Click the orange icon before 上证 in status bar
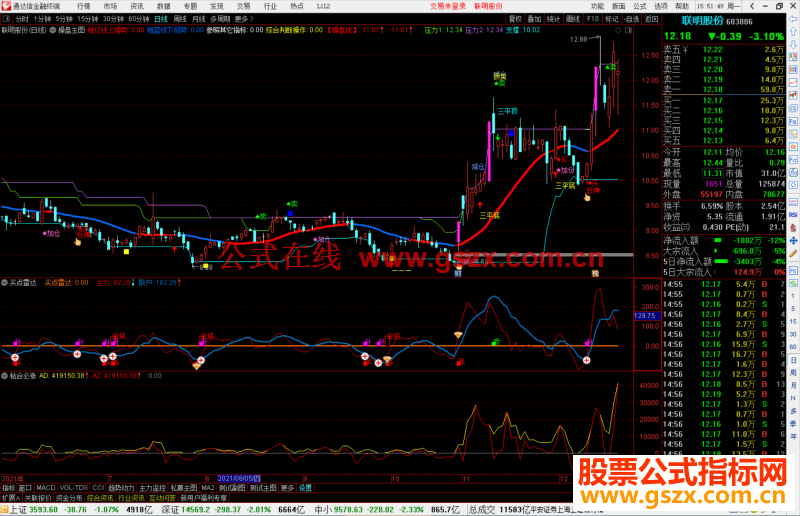The width and height of the screenshot is (800, 516). pyautogui.click(x=5, y=509)
